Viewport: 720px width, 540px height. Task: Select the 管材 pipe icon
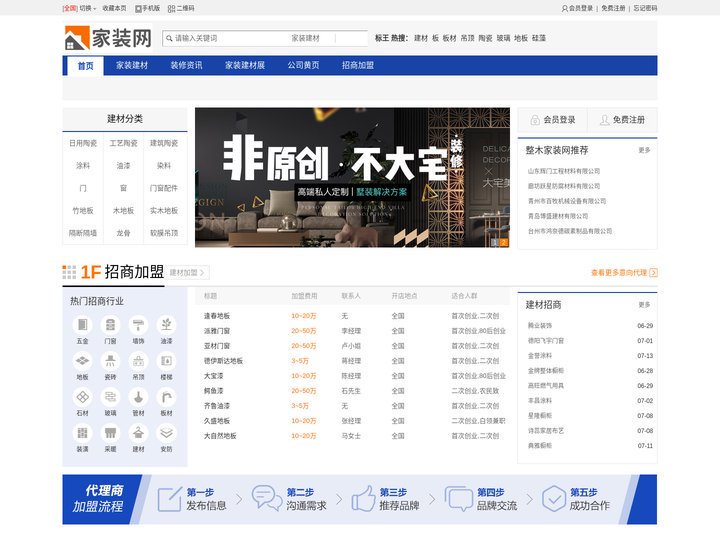(x=138, y=397)
